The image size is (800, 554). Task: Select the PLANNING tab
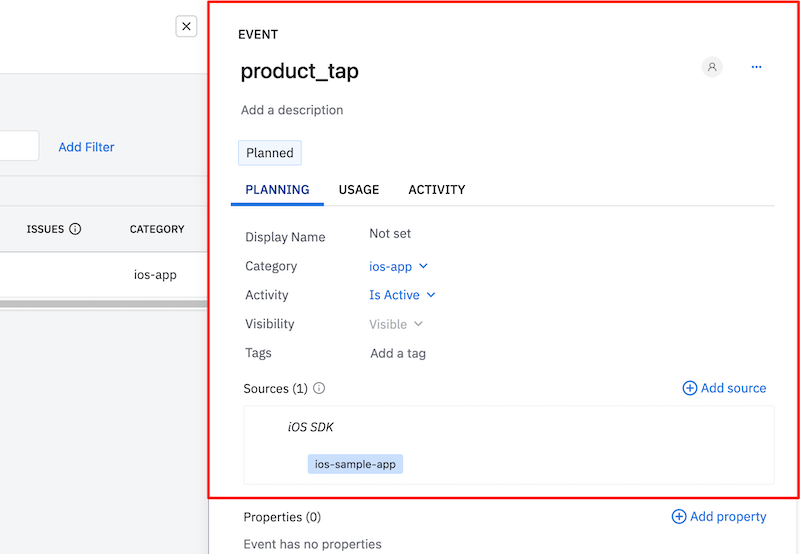(277, 190)
